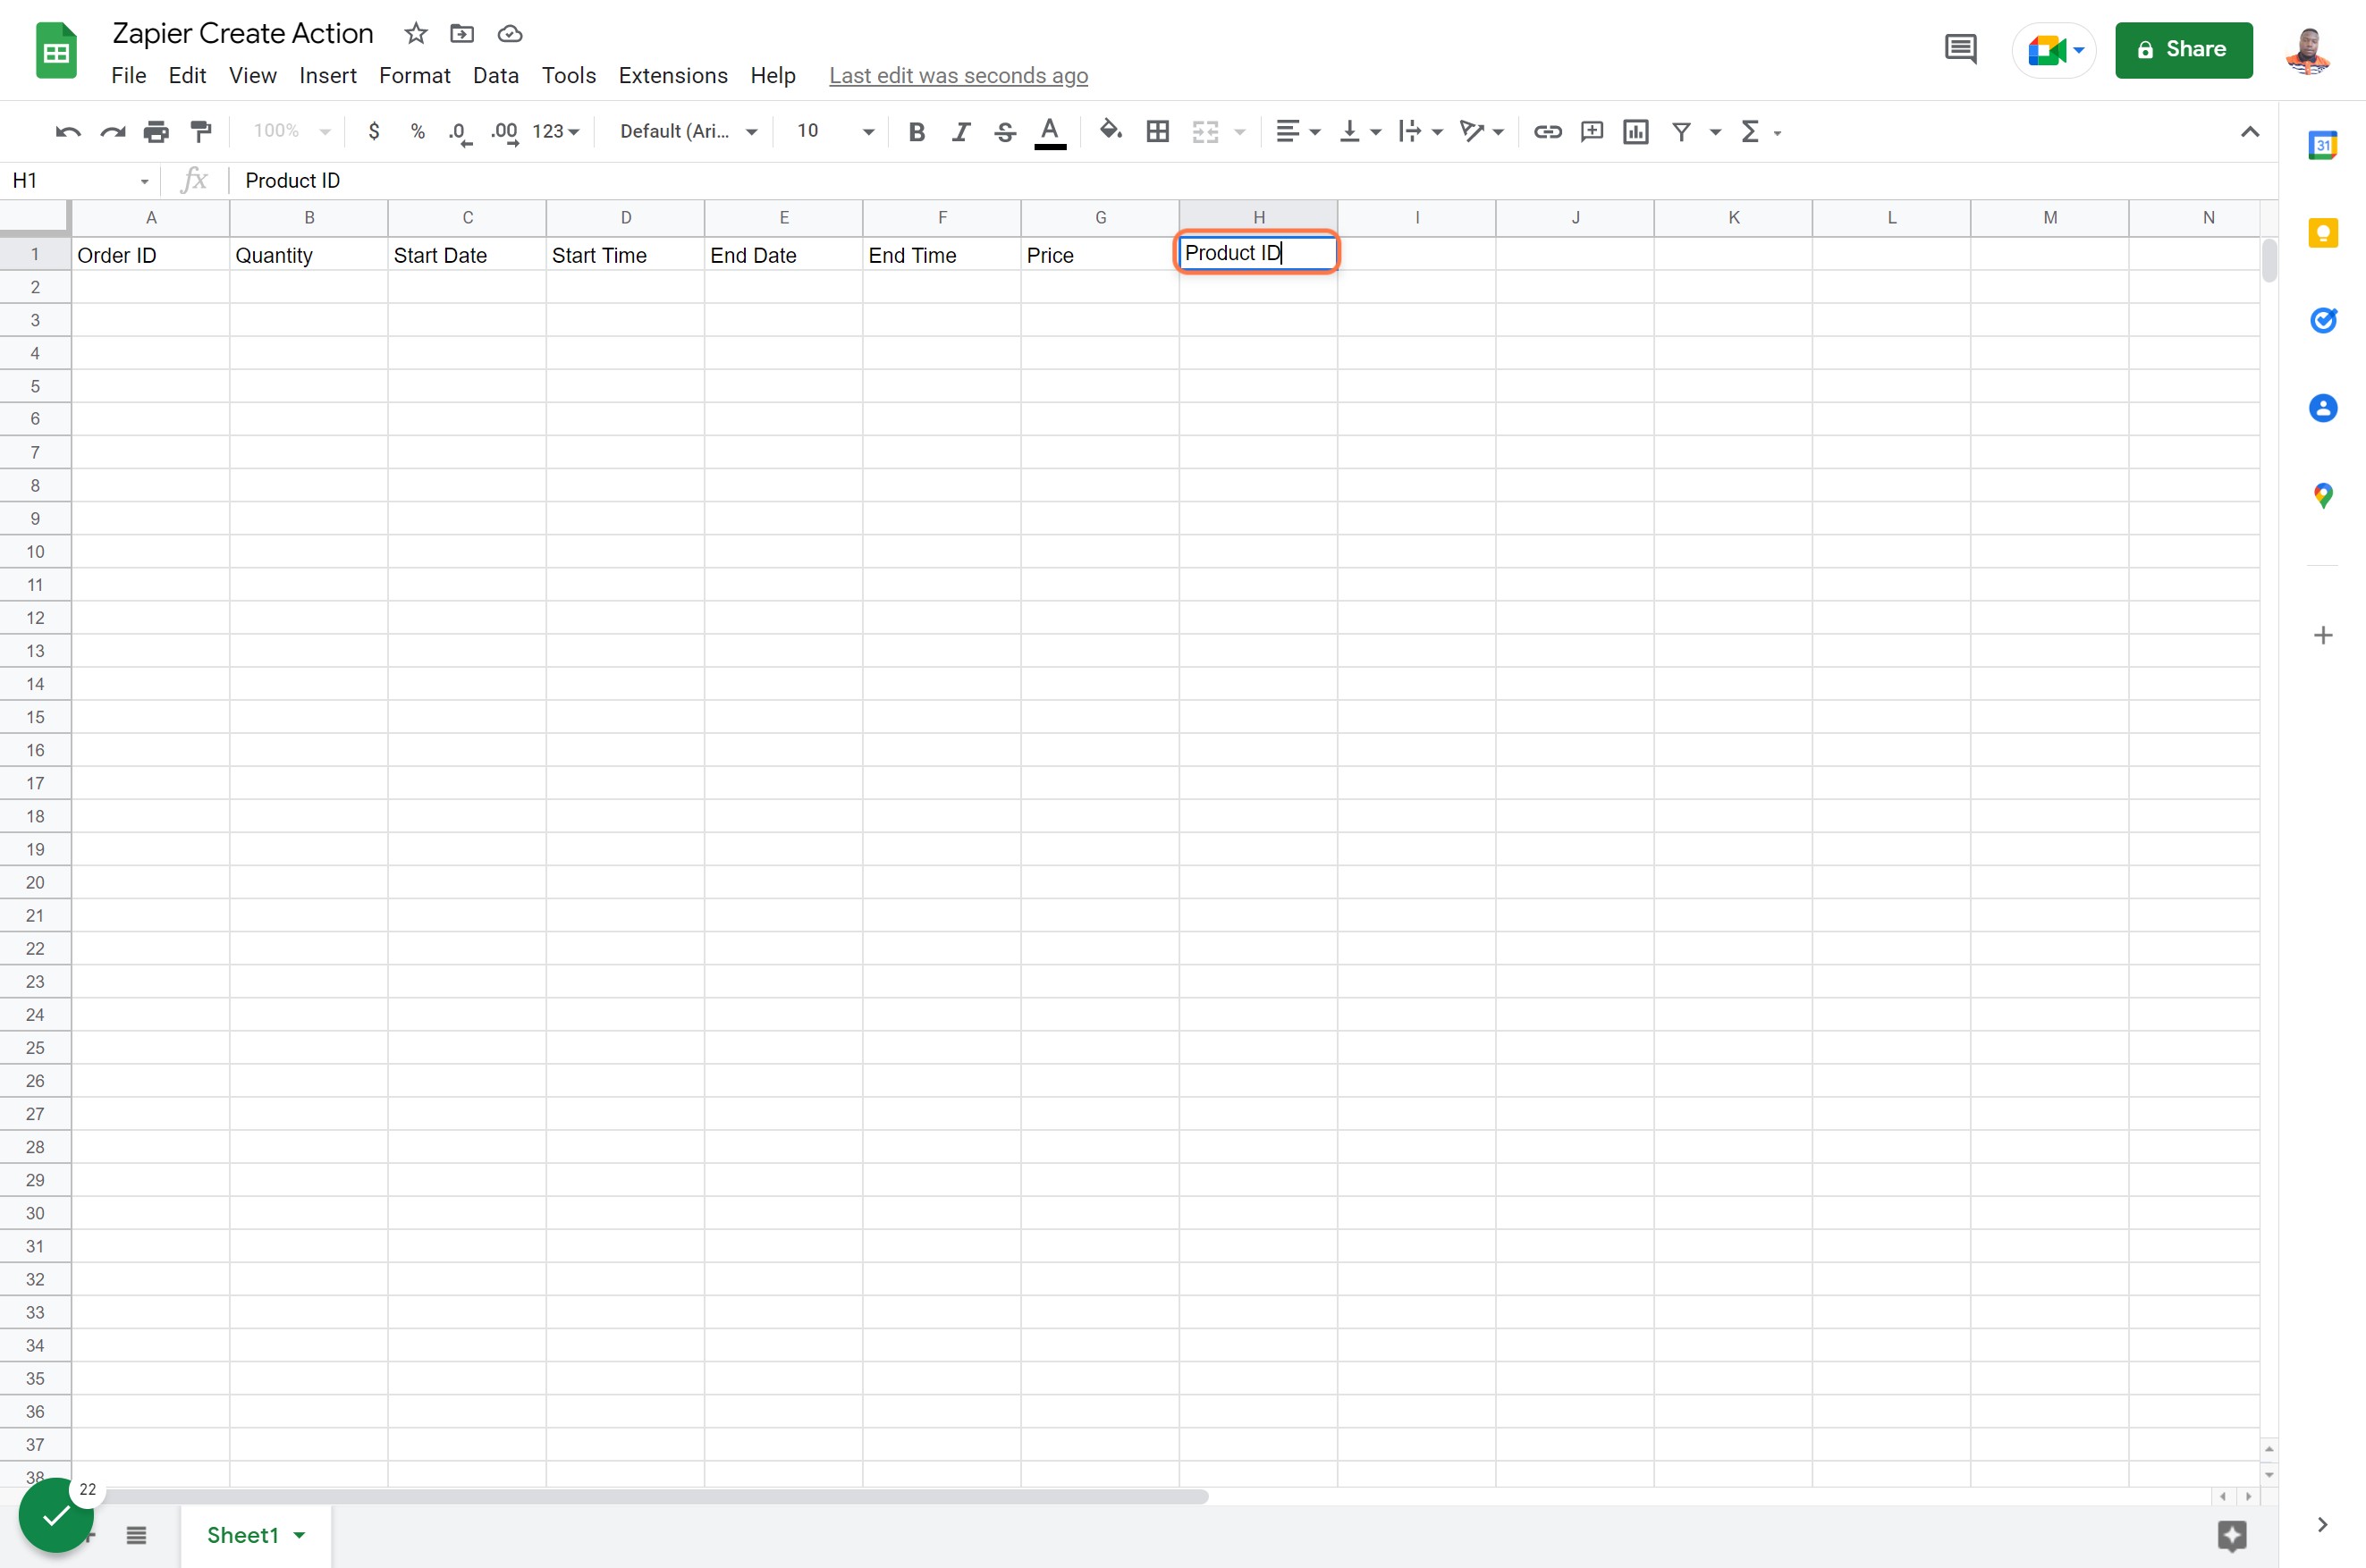Insert a comment
Screen dimensions: 2366x1568
1592,132
